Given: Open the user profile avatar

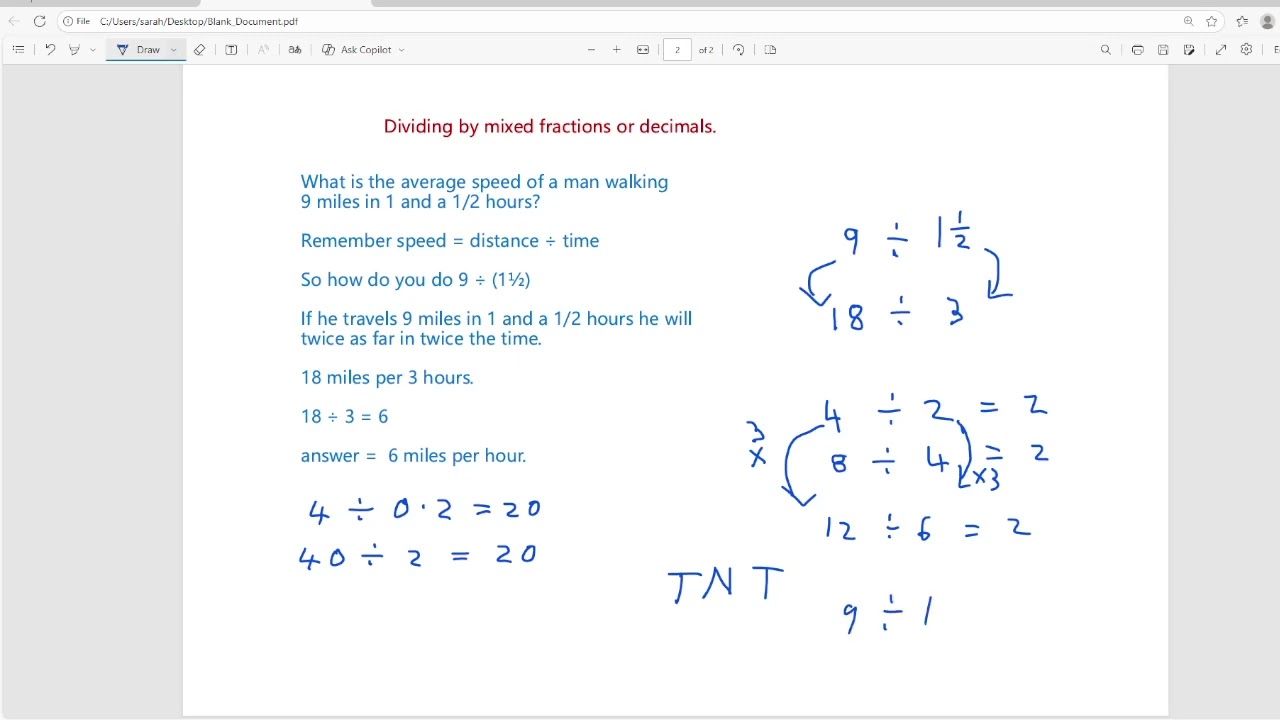Looking at the screenshot, I should tap(1268, 21).
